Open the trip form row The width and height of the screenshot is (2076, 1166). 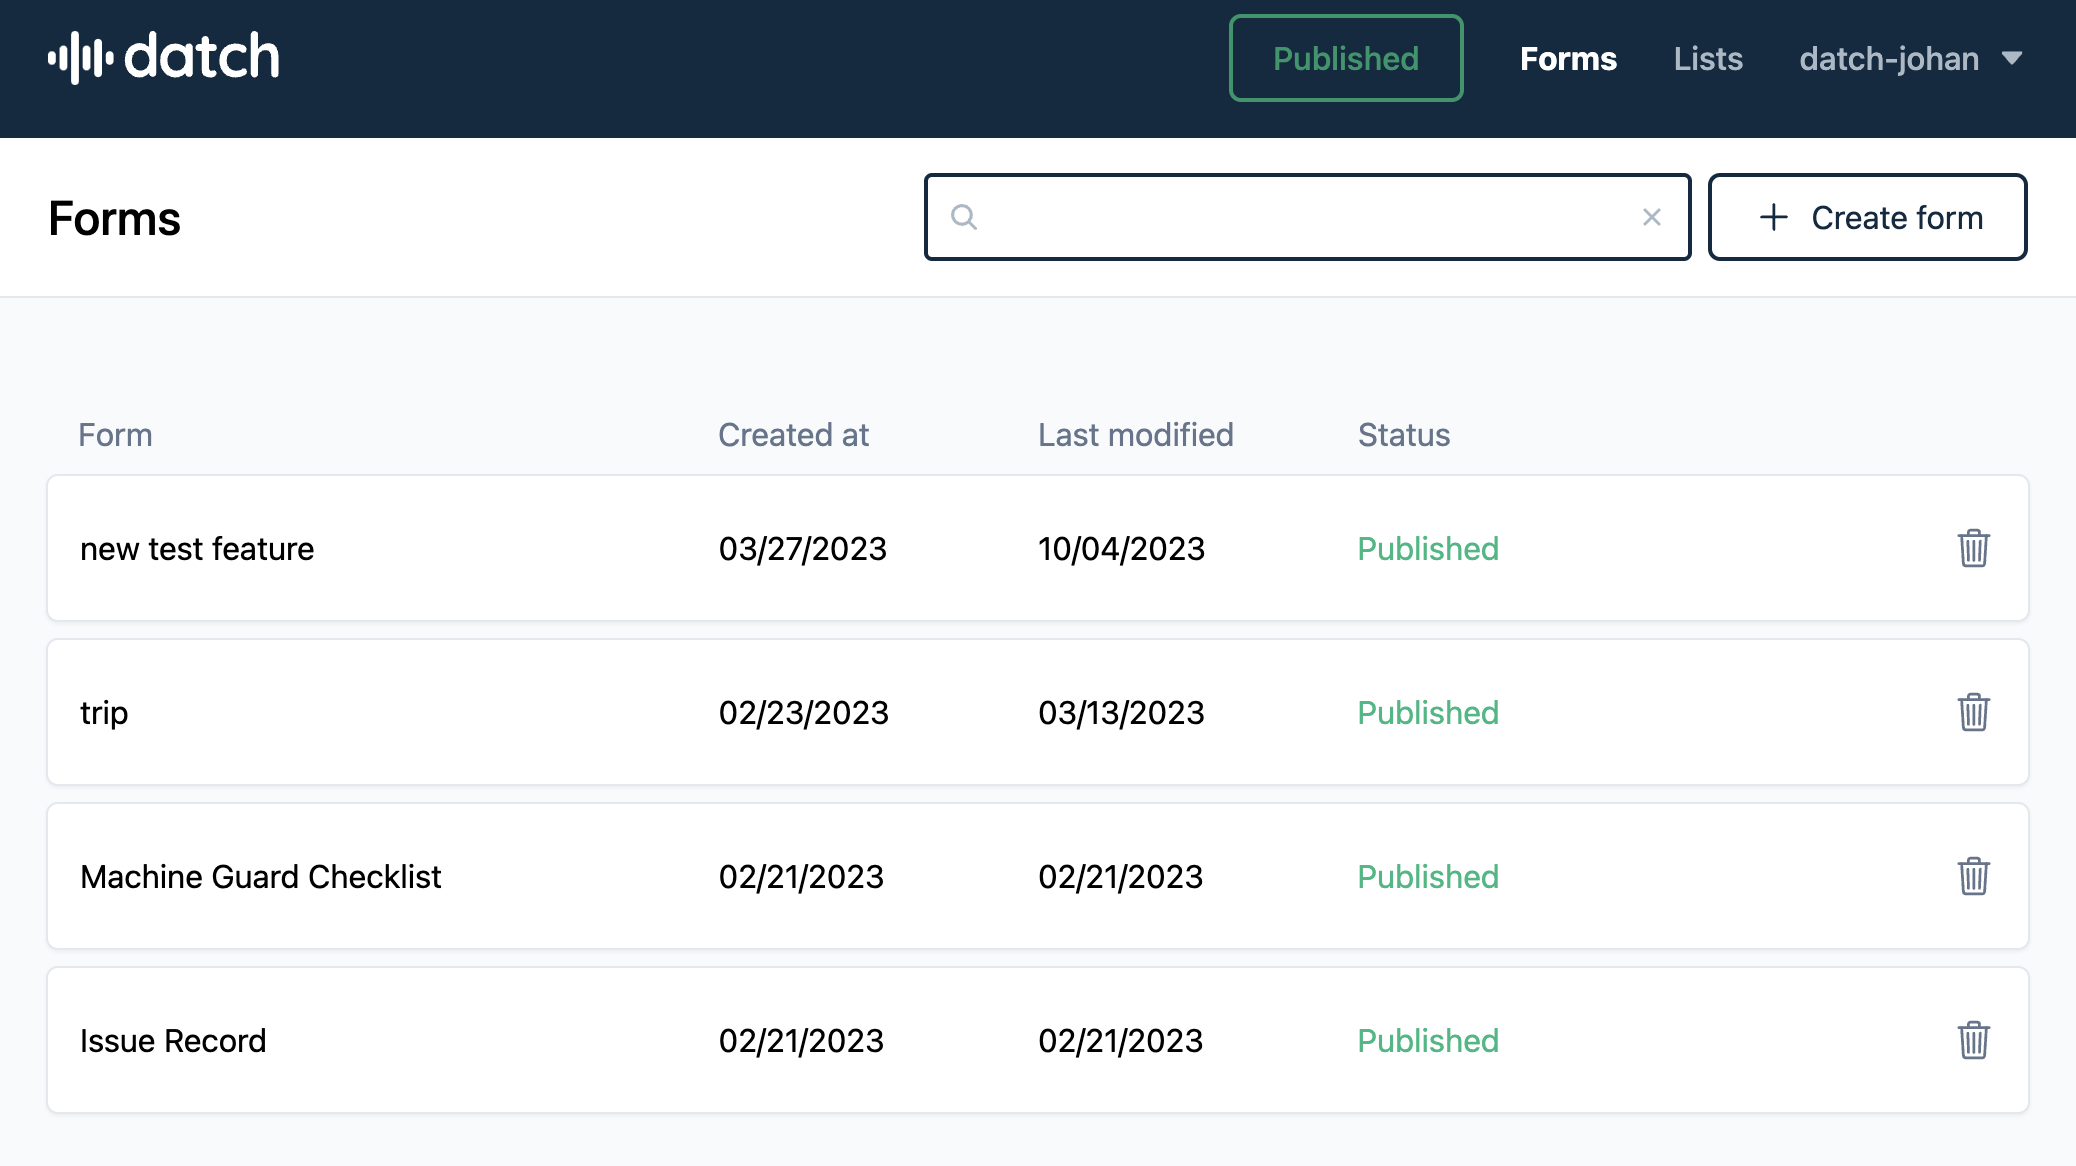pyautogui.click(x=104, y=713)
